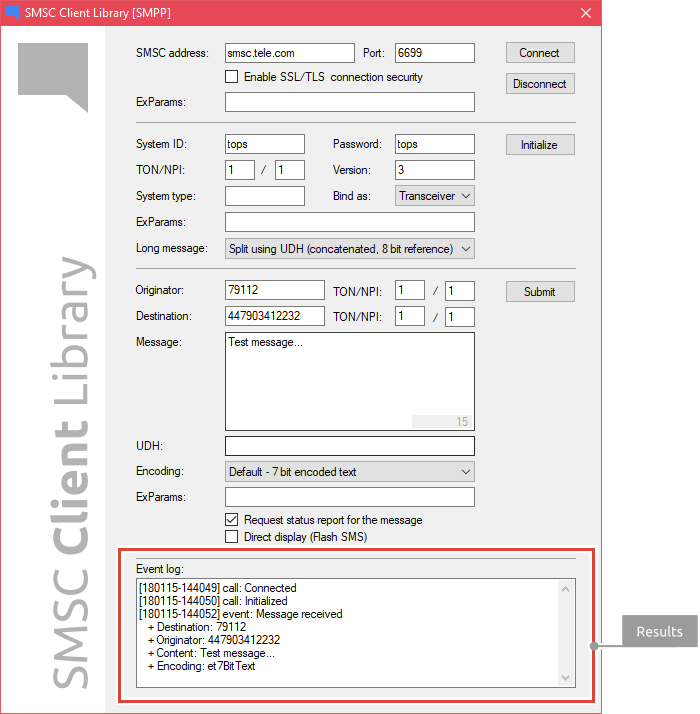Click the System ID text field

[x=265, y=144]
